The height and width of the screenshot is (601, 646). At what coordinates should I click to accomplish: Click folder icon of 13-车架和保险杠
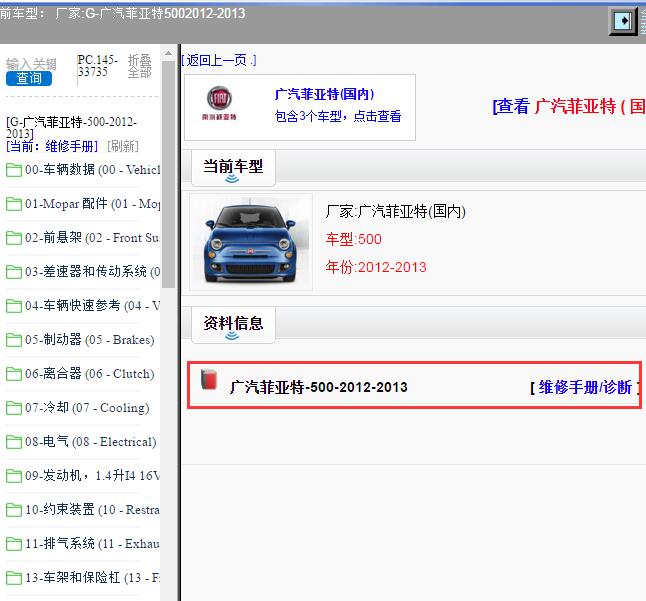(14, 578)
